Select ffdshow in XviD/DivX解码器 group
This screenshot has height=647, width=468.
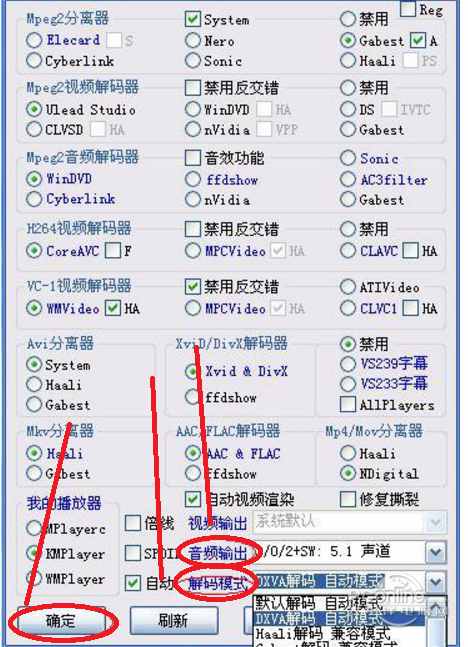pyautogui.click(x=192, y=397)
